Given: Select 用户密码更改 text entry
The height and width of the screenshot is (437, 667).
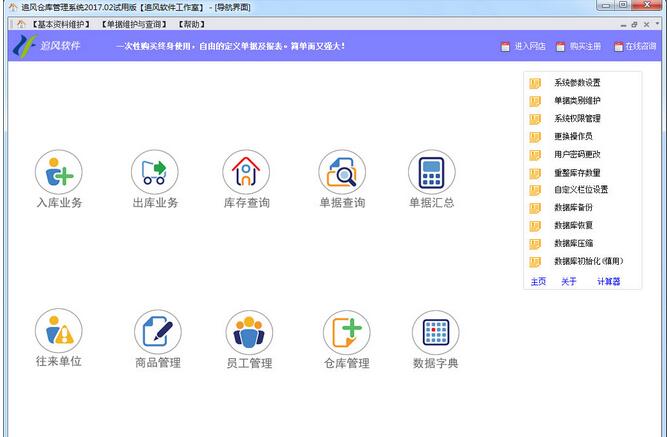Looking at the screenshot, I should click(577, 154).
